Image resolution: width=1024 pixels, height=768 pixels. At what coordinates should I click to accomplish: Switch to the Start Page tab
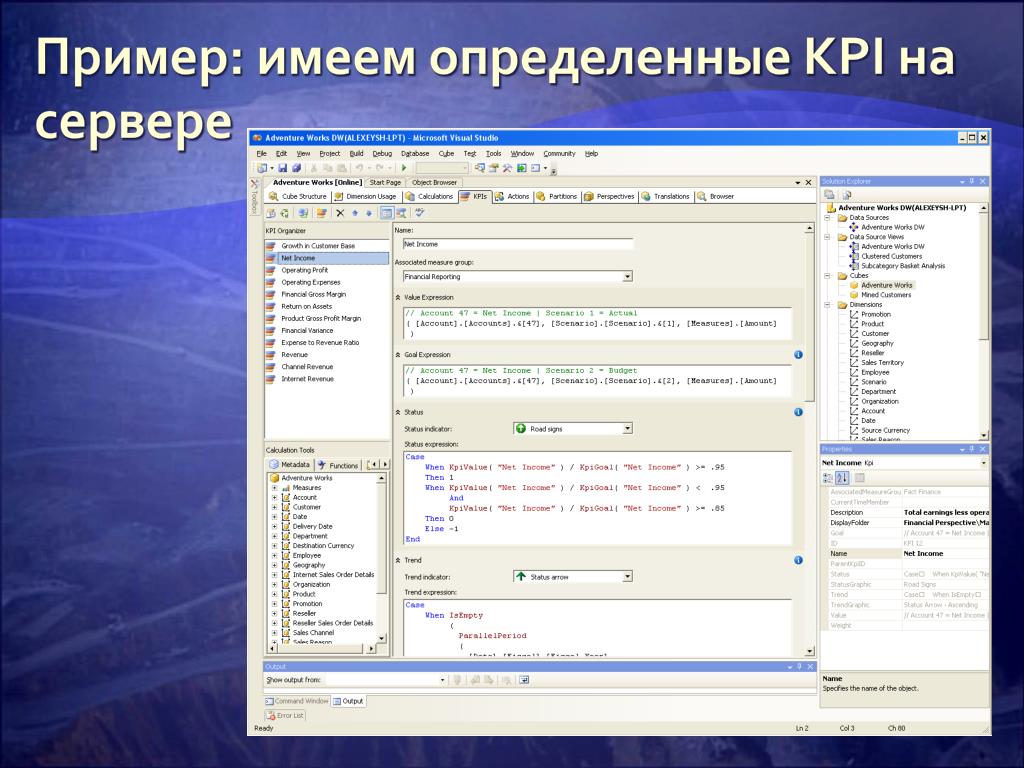[385, 182]
